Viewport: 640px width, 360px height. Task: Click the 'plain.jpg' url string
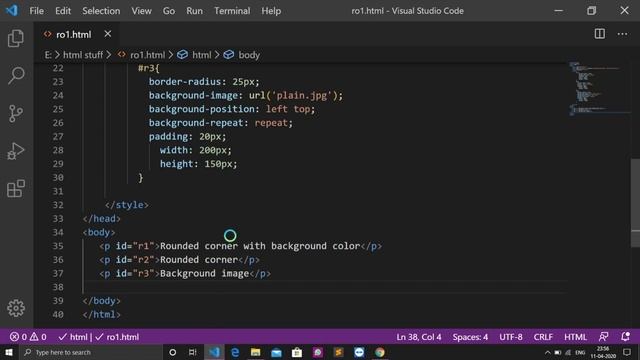tap(302, 95)
